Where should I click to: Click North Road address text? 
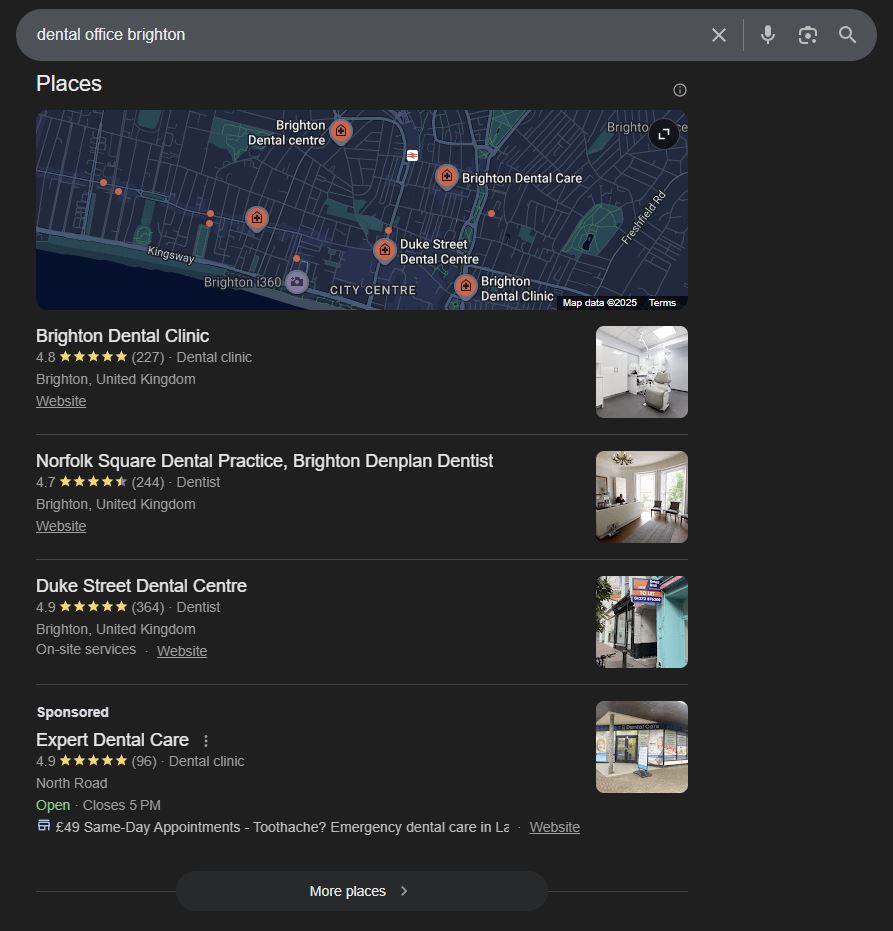tap(71, 783)
